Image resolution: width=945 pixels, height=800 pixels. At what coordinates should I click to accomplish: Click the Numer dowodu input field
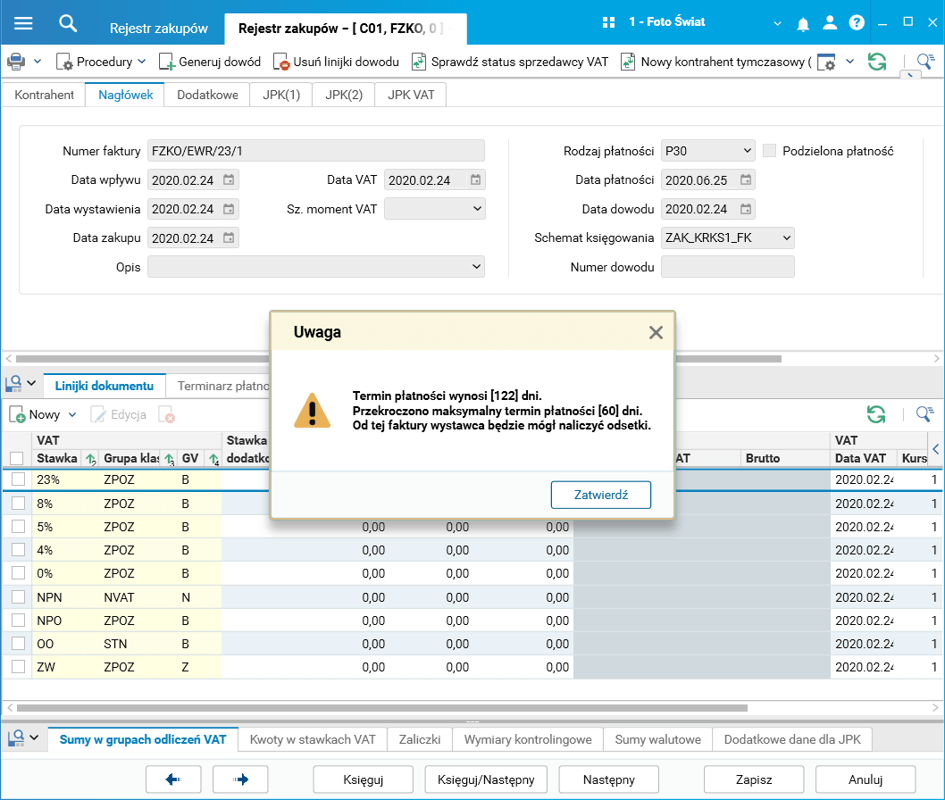(x=728, y=267)
